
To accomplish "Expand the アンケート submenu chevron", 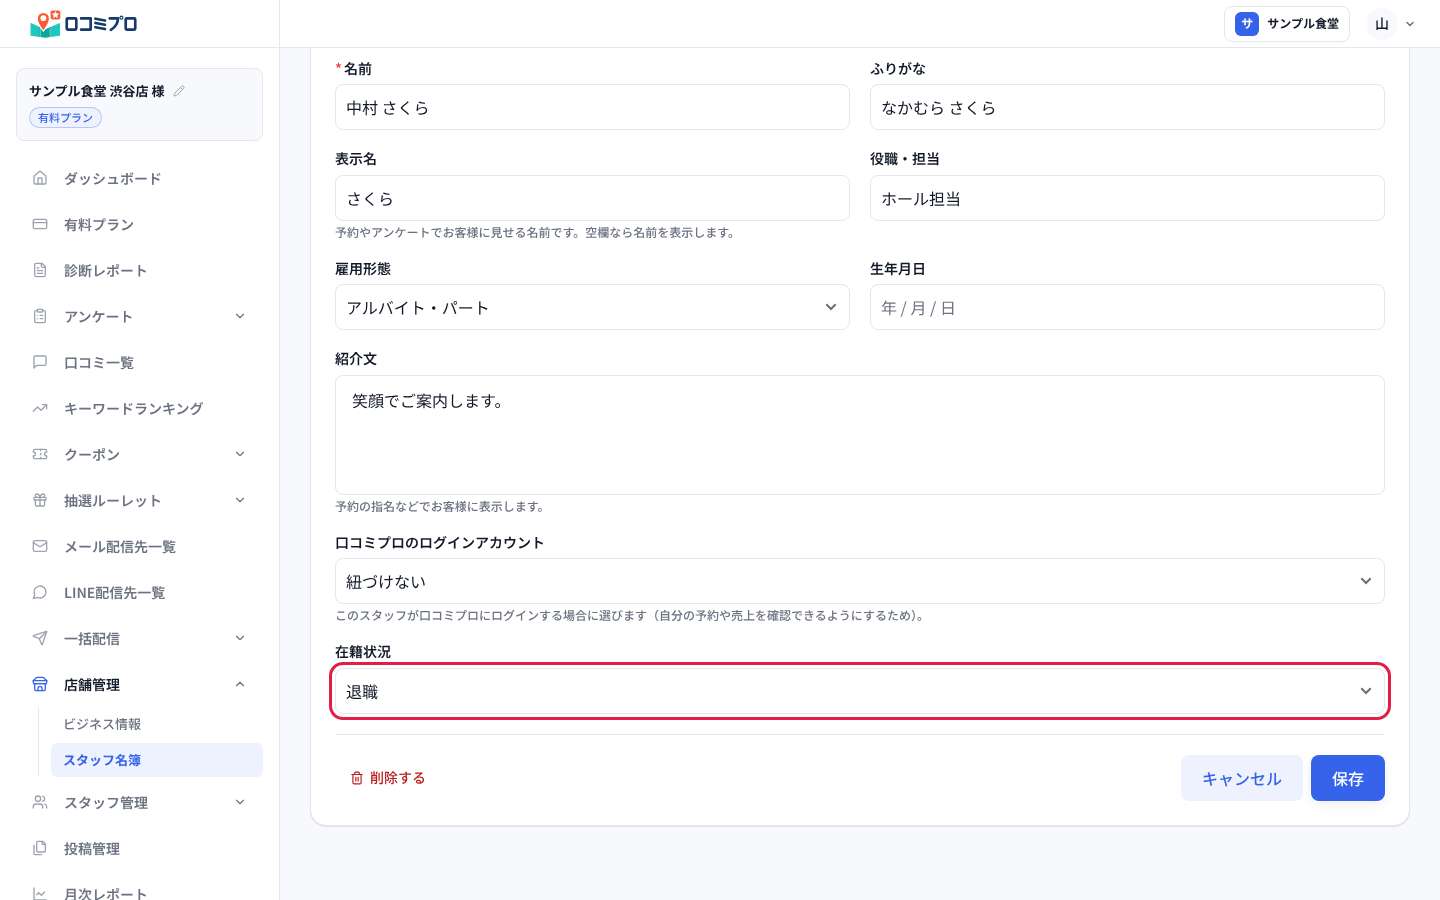I will tap(240, 316).
